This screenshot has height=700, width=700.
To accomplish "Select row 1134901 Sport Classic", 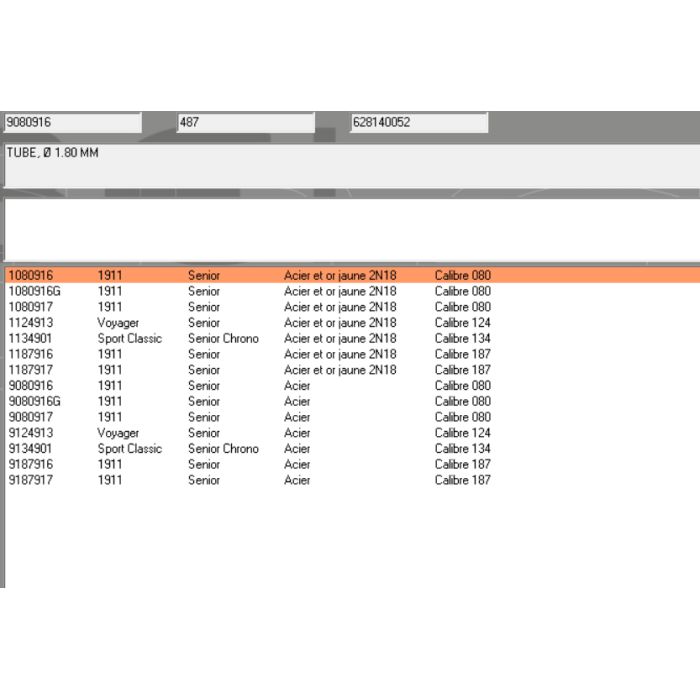I will tap(352, 338).
